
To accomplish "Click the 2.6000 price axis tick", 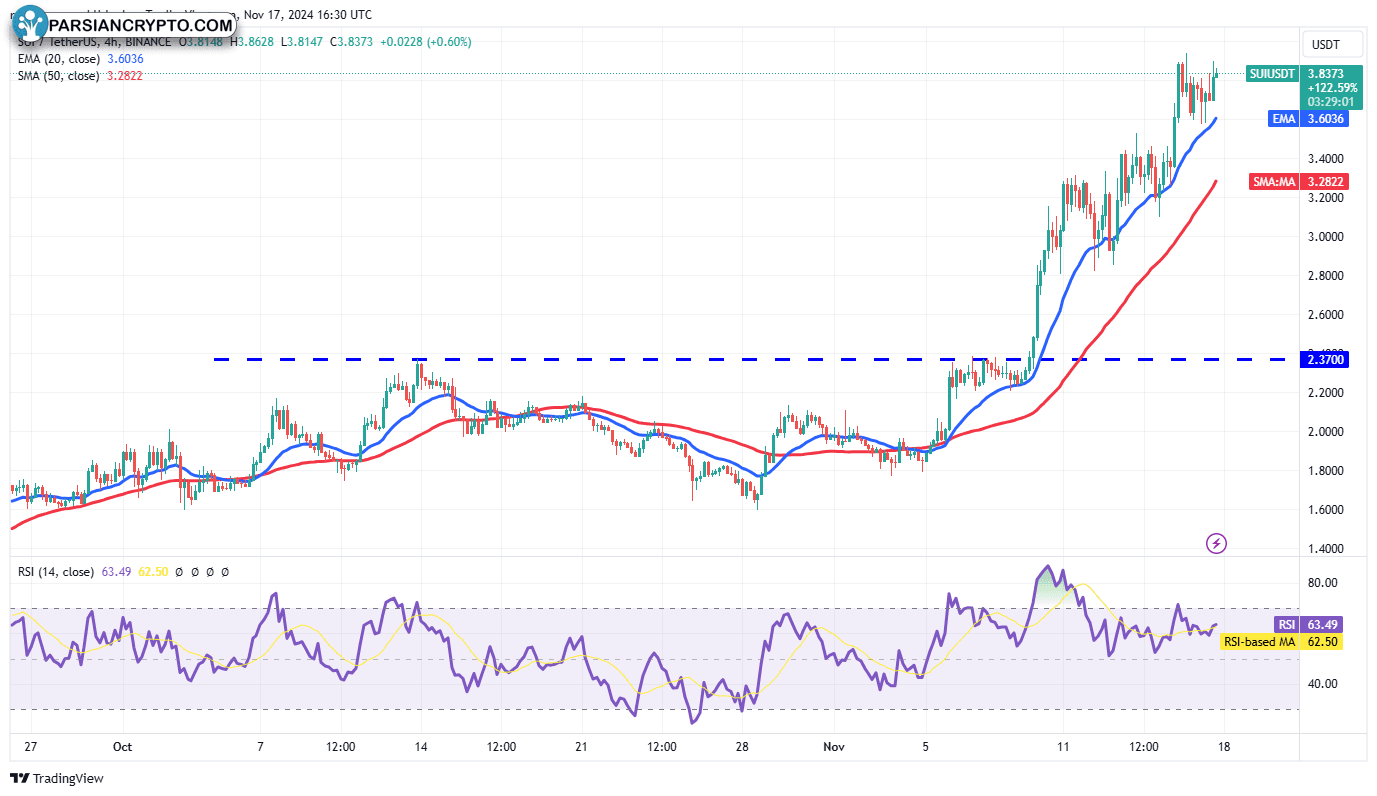I will click(x=1324, y=315).
